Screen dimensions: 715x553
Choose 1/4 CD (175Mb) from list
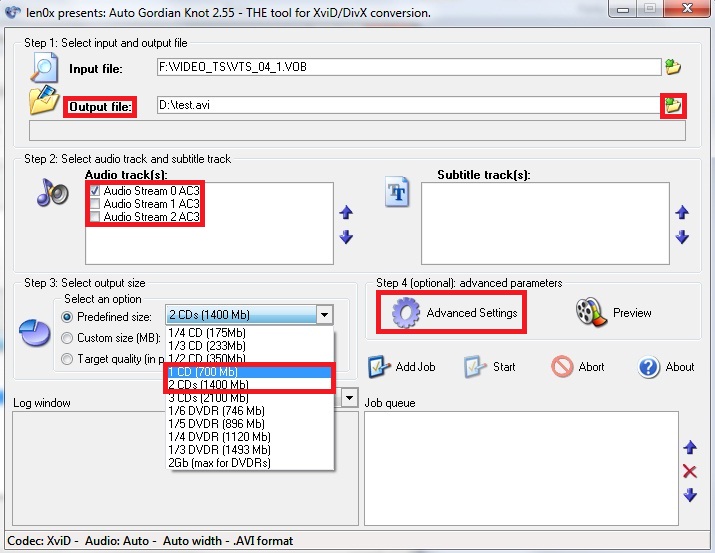(x=250, y=333)
